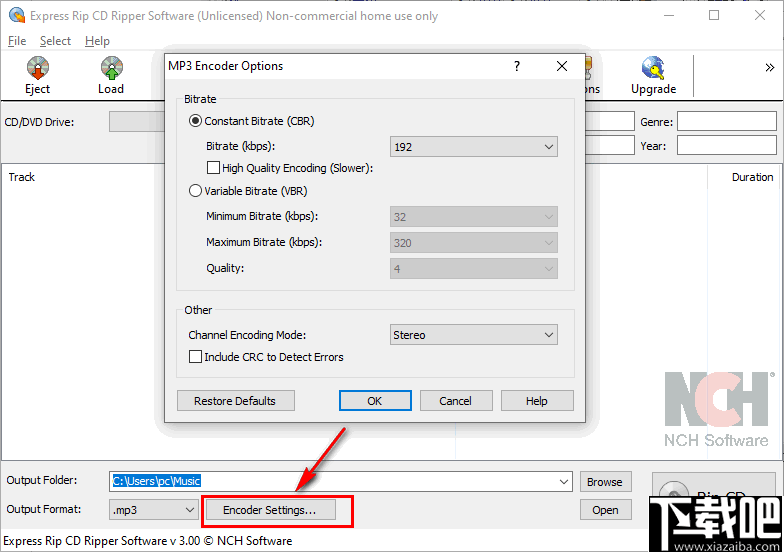
Task: Click the Output Folder path text field
Action: [x=341, y=482]
